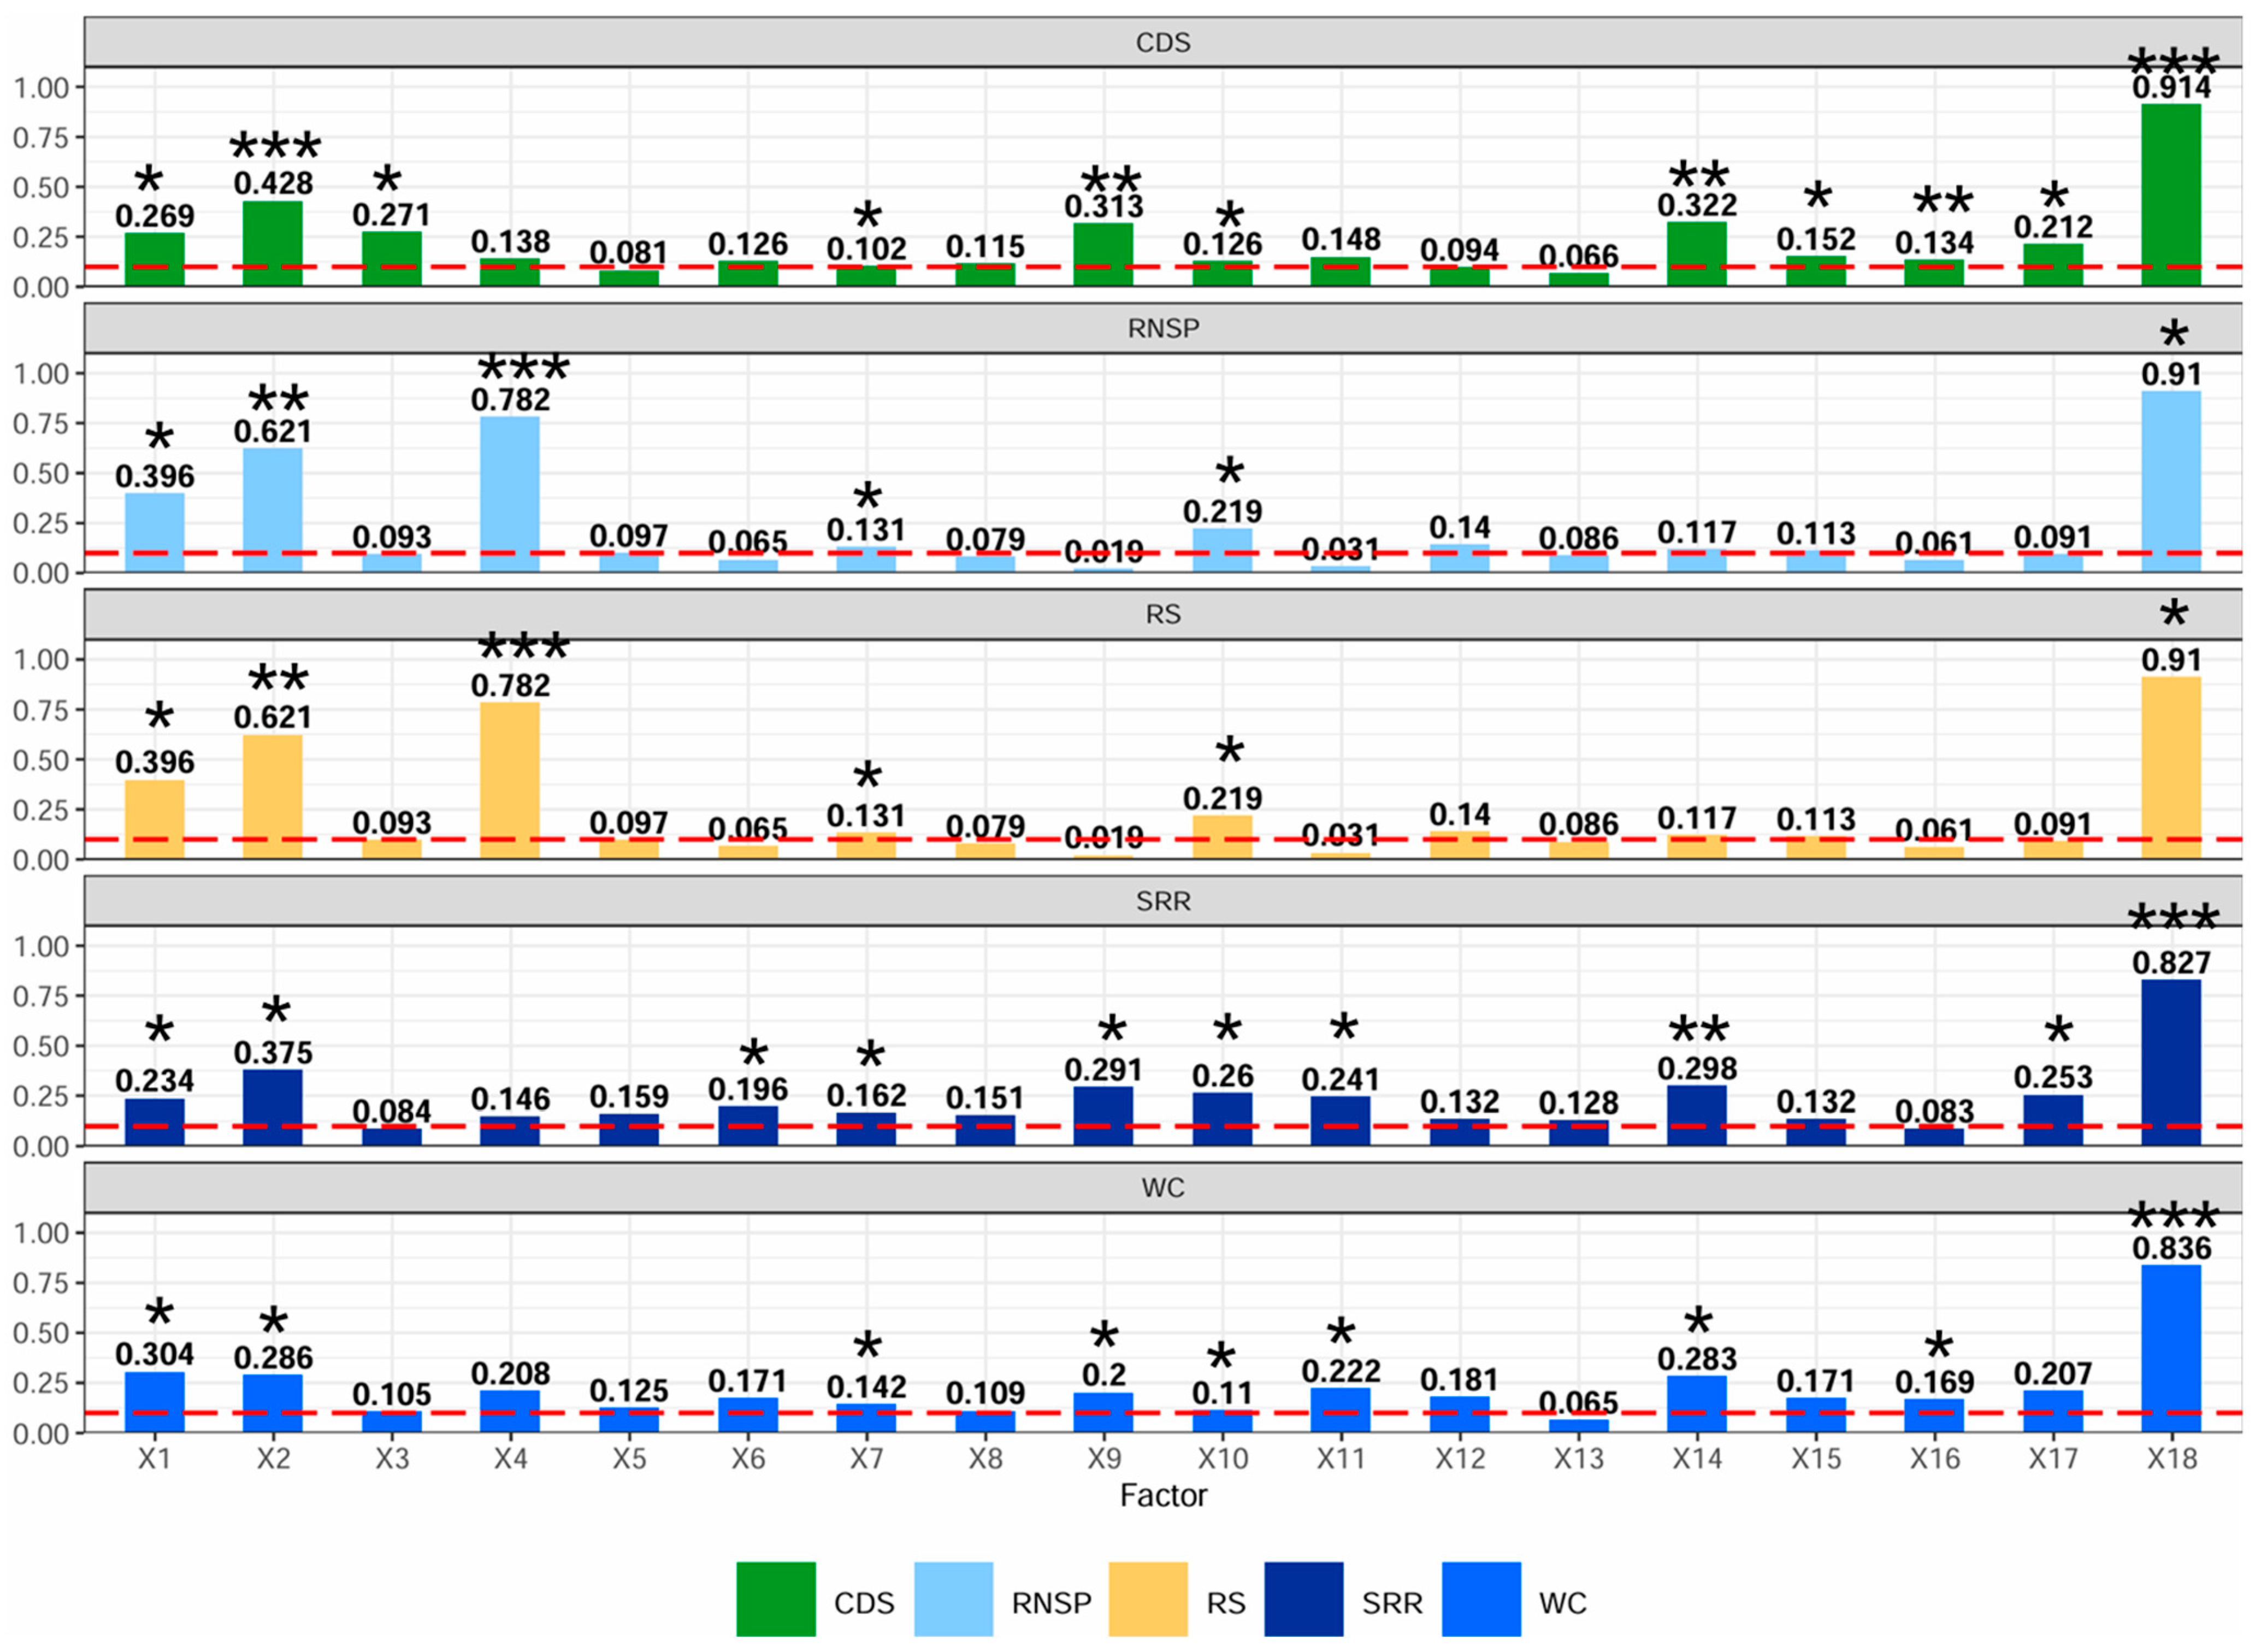Click the 0.836 value label in WC
The height and width of the screenshot is (1652, 2255).
point(2171,1248)
